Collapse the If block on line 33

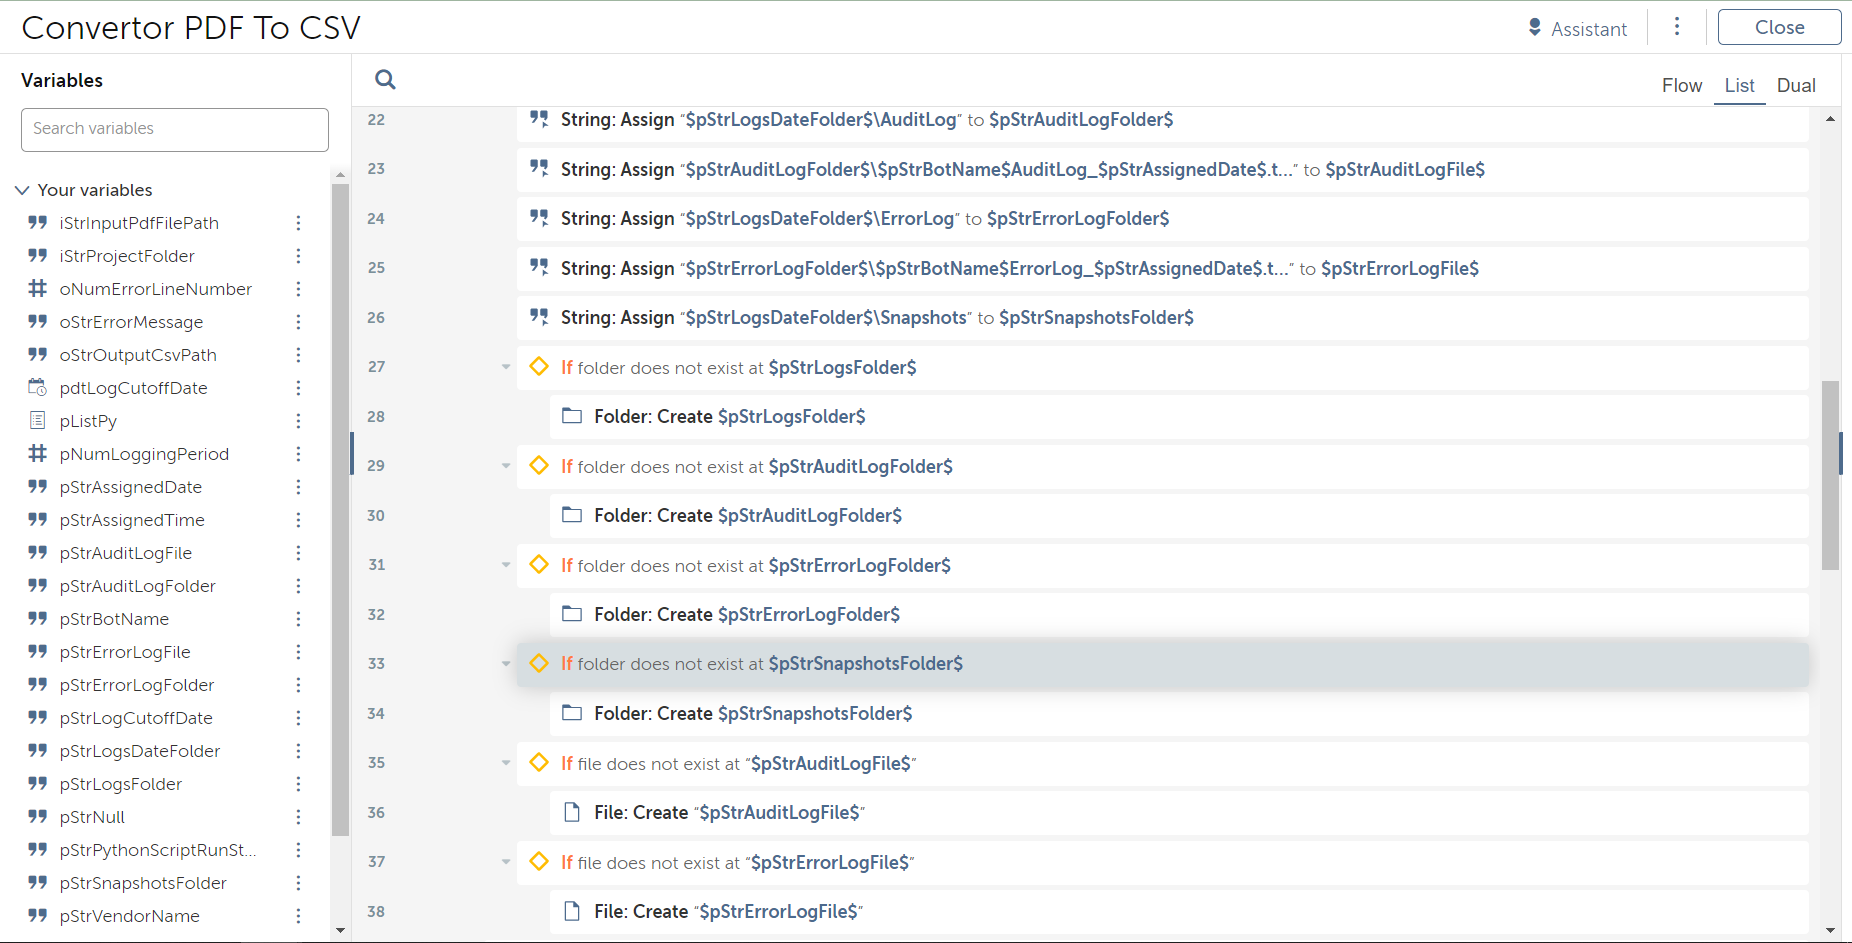click(x=506, y=664)
